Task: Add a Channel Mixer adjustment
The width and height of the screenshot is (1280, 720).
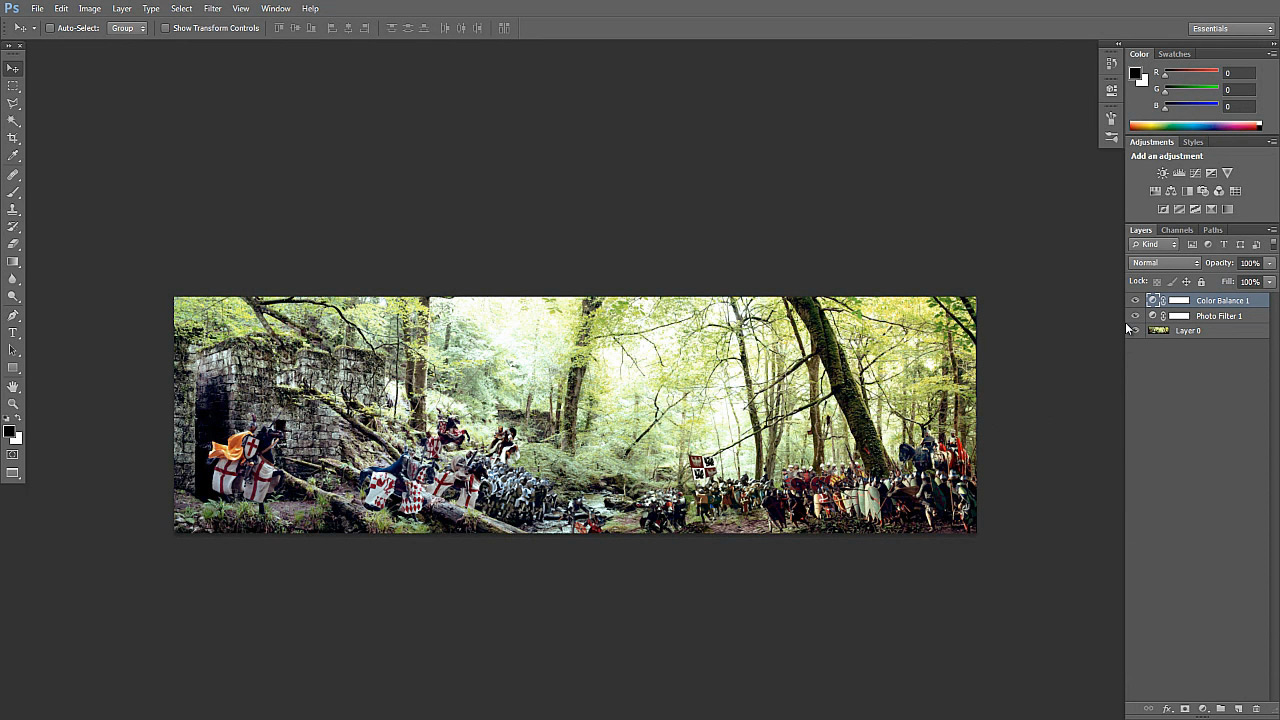Action: [x=1219, y=191]
